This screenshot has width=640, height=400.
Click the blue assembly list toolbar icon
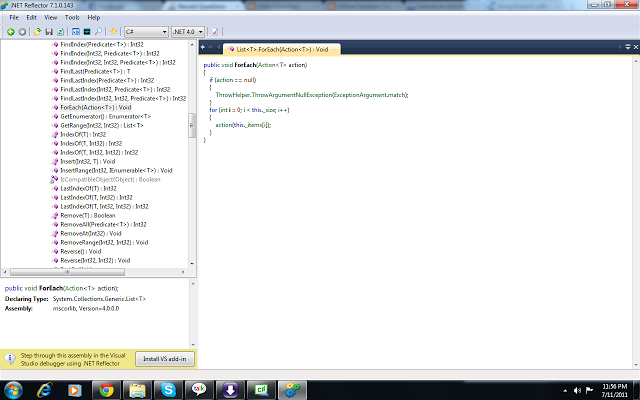76,31
